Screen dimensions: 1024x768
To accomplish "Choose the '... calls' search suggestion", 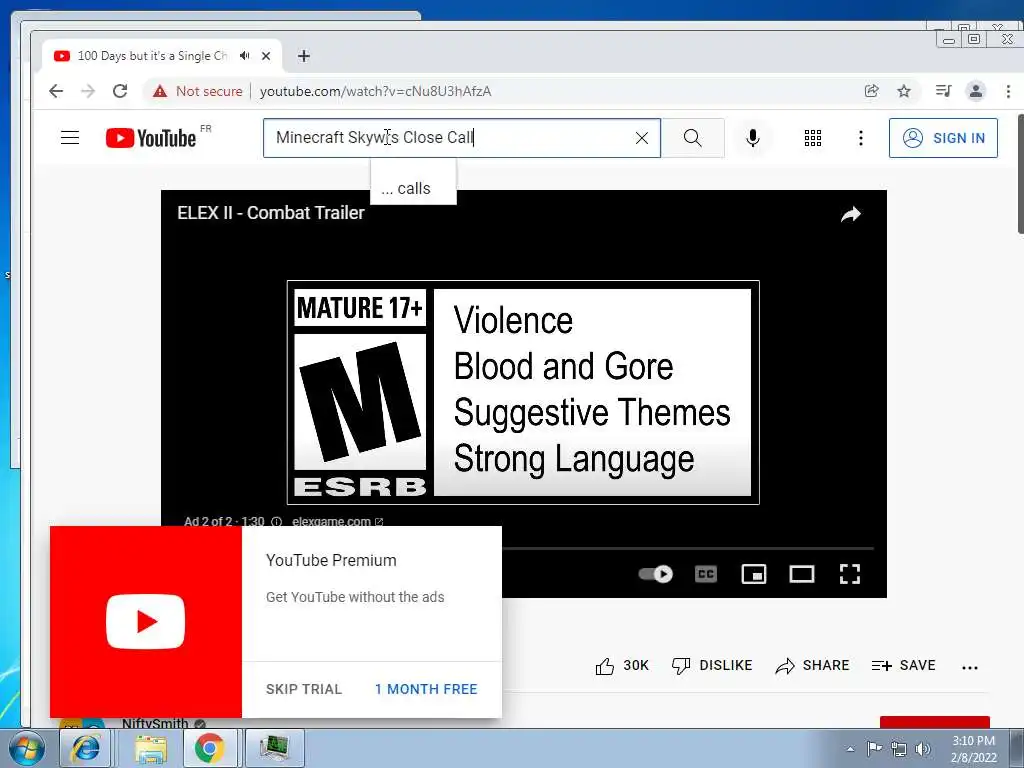I will click(413, 189).
